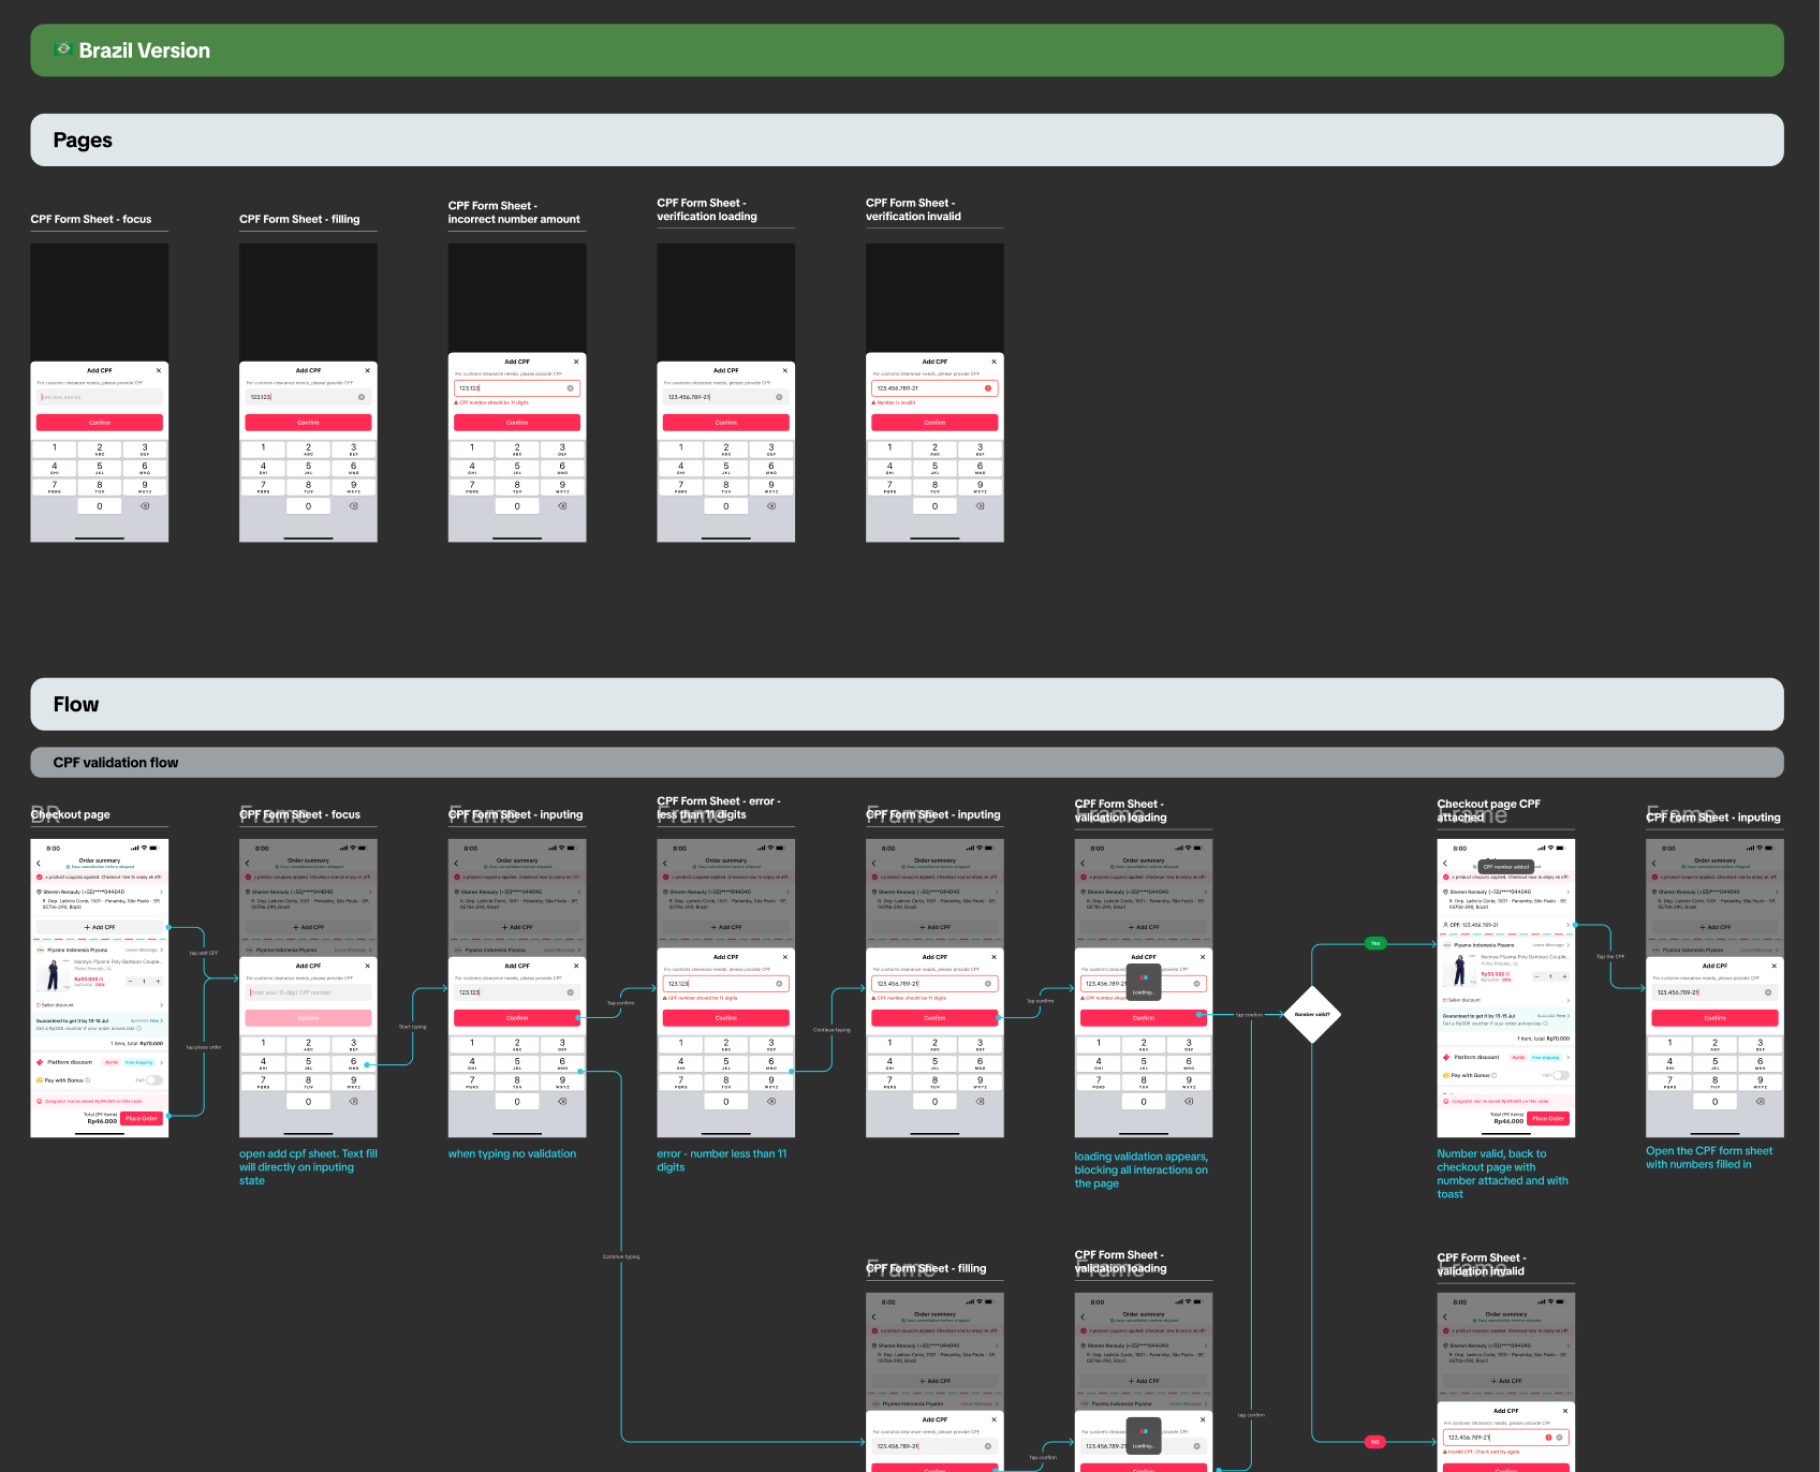The width and height of the screenshot is (1820, 1472).
Task: Click the red error icon in validation invalid input
Action: [1549, 1438]
